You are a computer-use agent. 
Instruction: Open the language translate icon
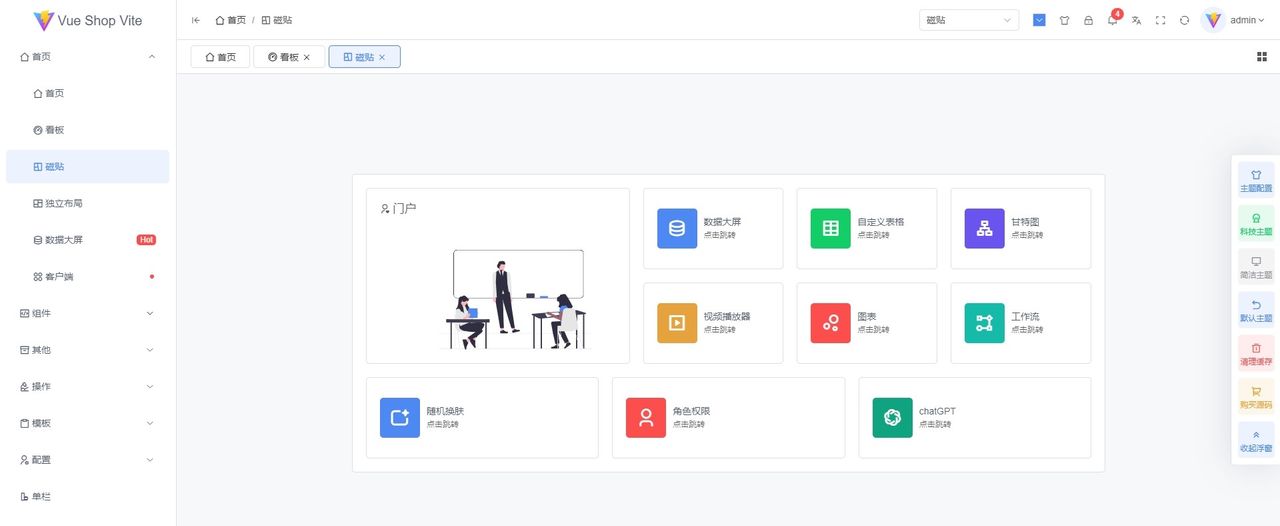[x=1136, y=20]
